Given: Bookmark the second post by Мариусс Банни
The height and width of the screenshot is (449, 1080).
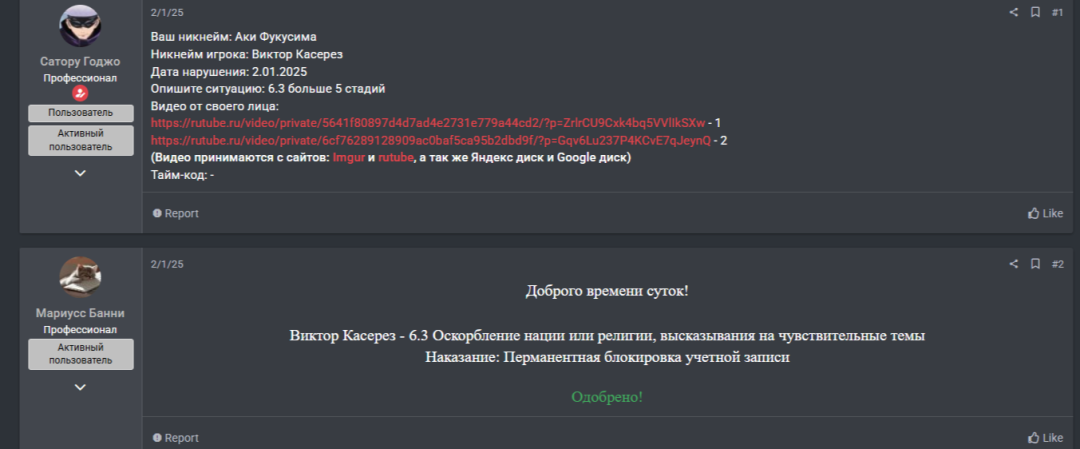Looking at the screenshot, I should click(1036, 264).
